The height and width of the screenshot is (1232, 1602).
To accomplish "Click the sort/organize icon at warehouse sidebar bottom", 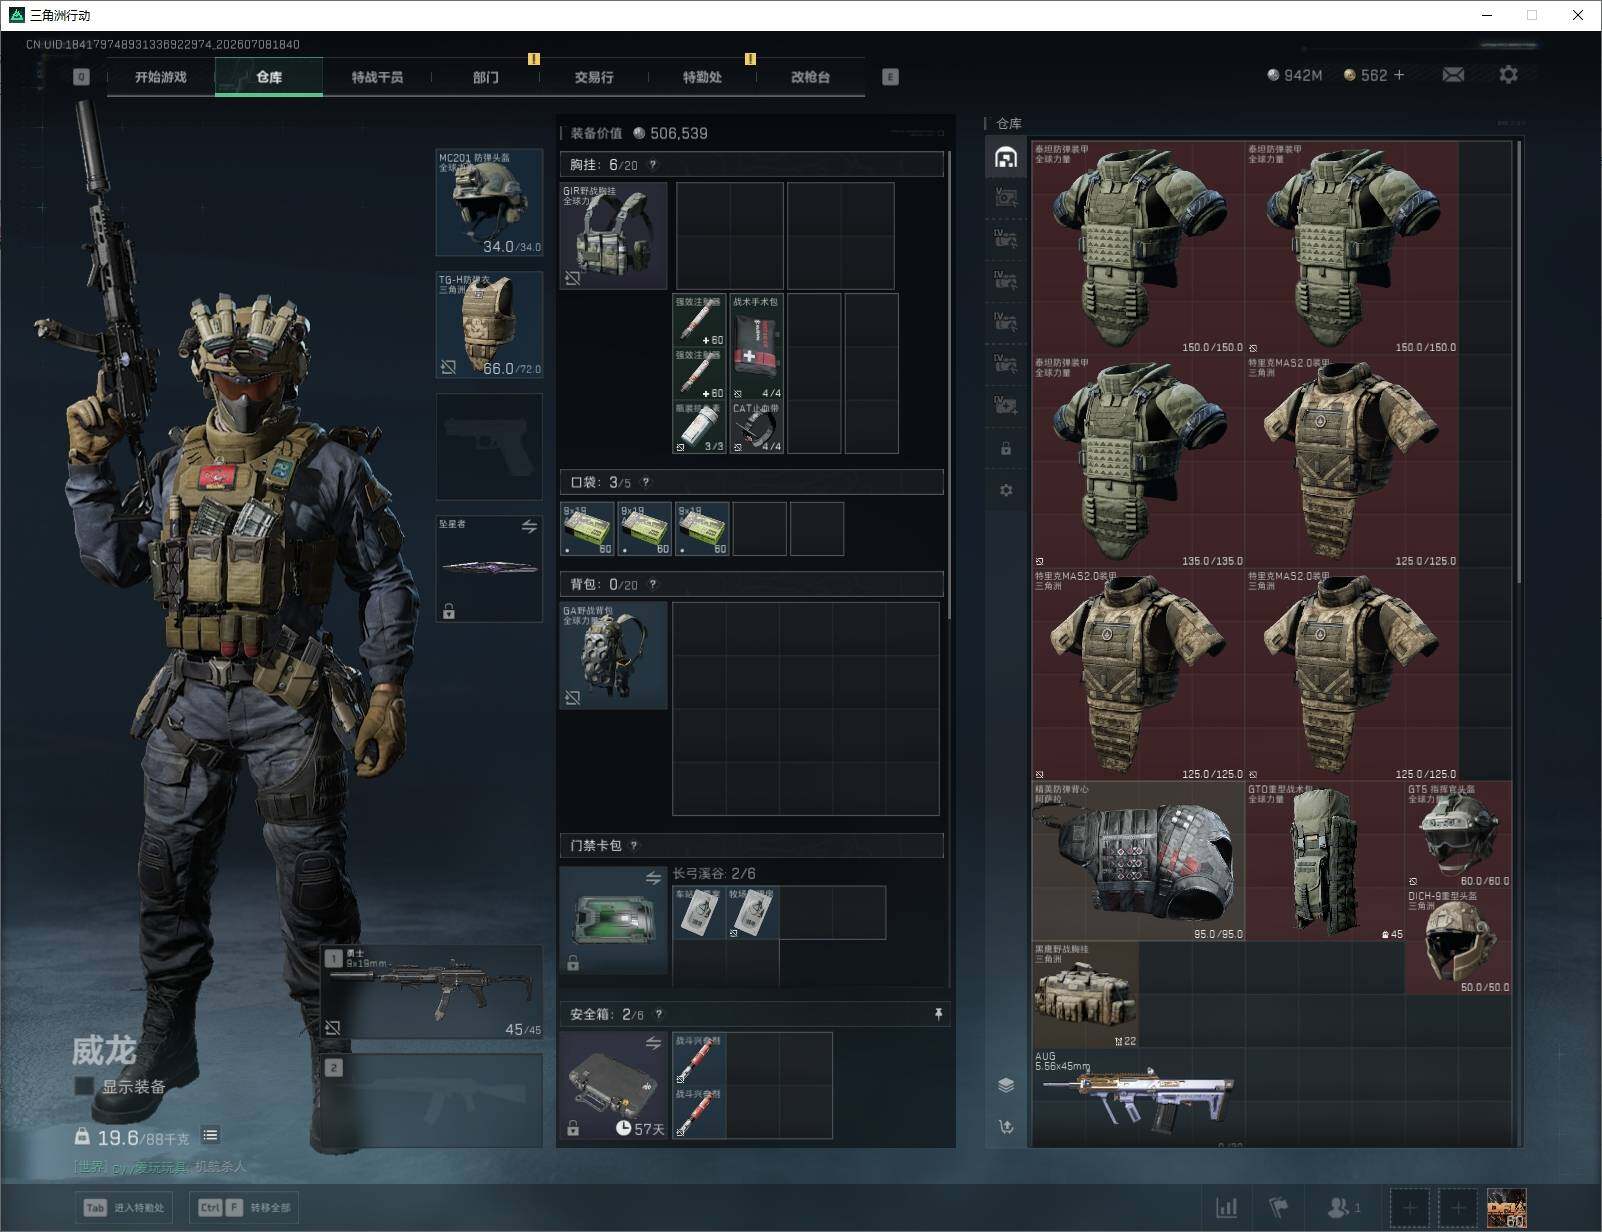I will [x=1006, y=1127].
